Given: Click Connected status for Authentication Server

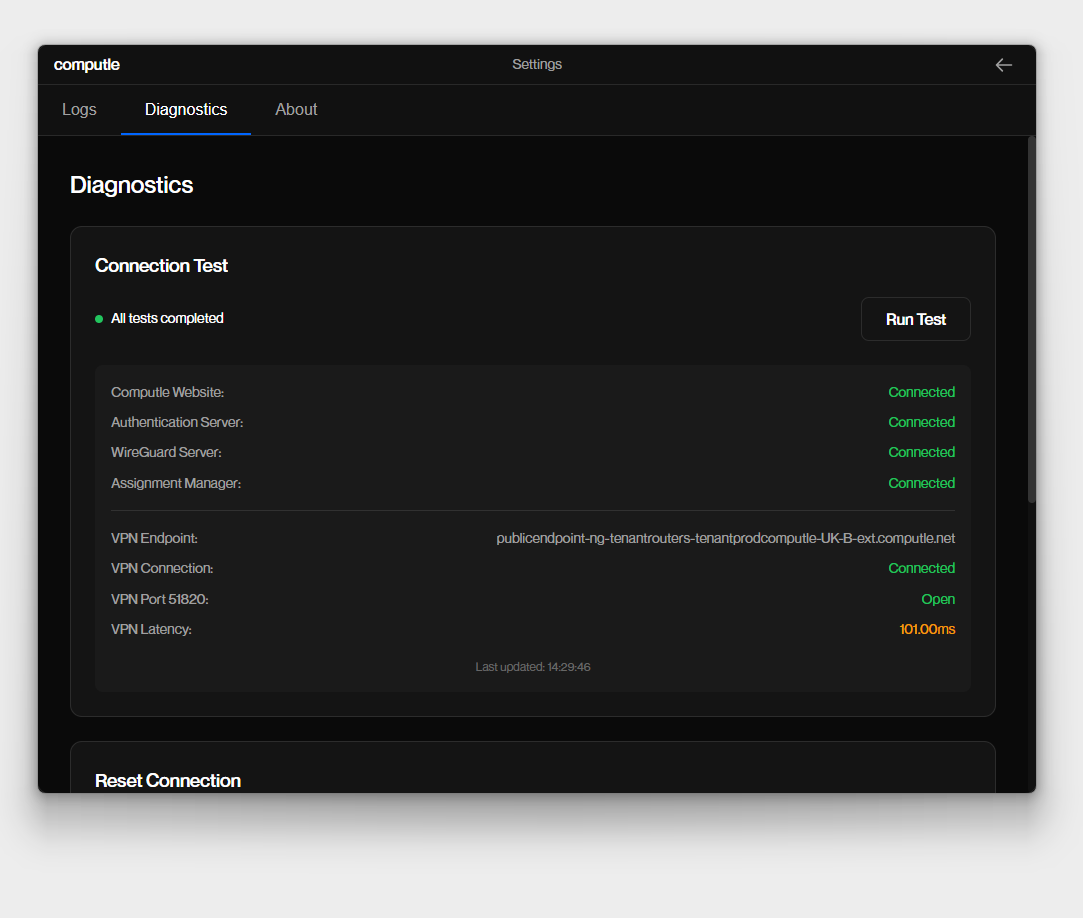Looking at the screenshot, I should tap(921, 422).
